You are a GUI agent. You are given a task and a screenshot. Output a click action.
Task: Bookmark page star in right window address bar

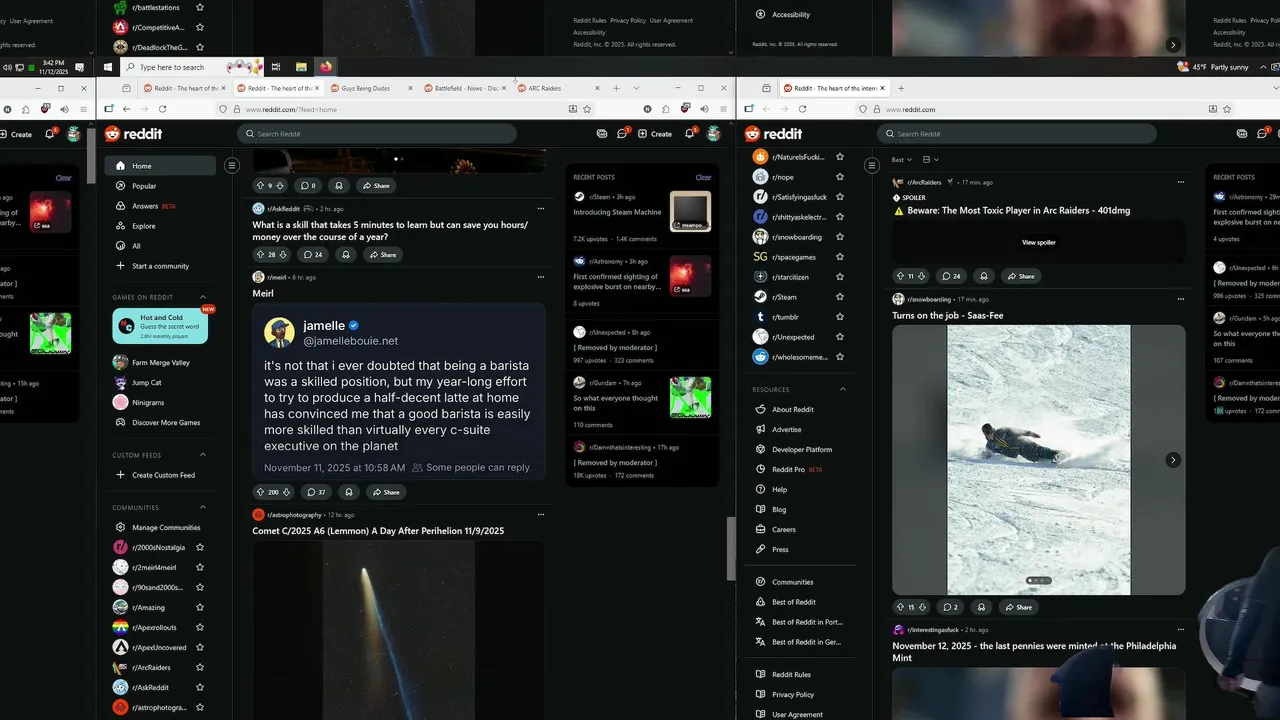click(x=1227, y=109)
